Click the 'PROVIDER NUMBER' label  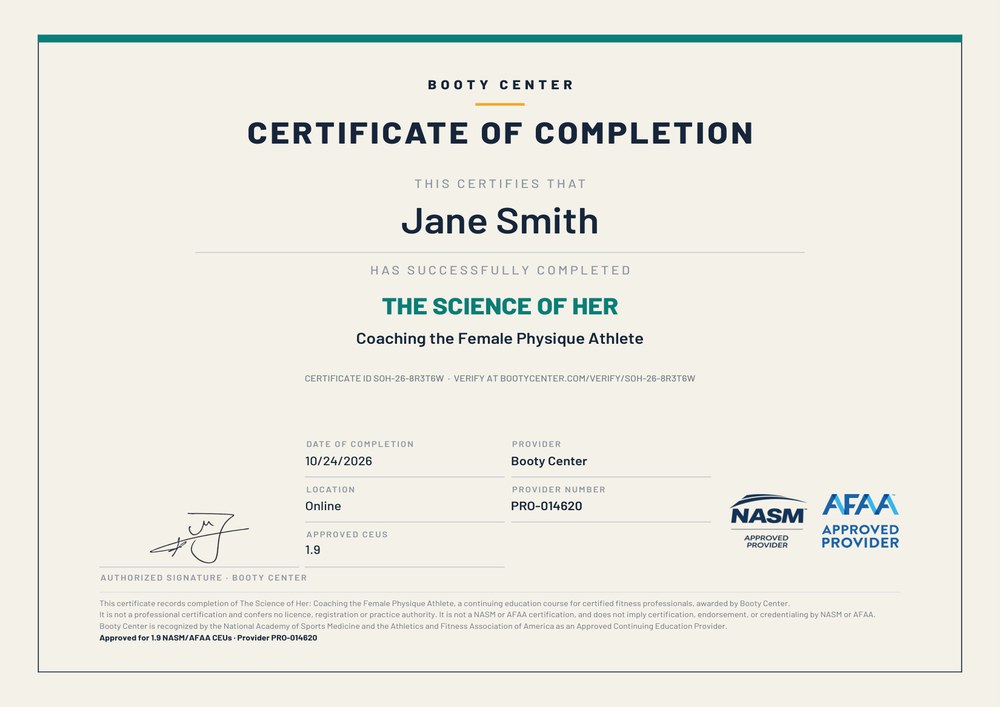coord(559,490)
